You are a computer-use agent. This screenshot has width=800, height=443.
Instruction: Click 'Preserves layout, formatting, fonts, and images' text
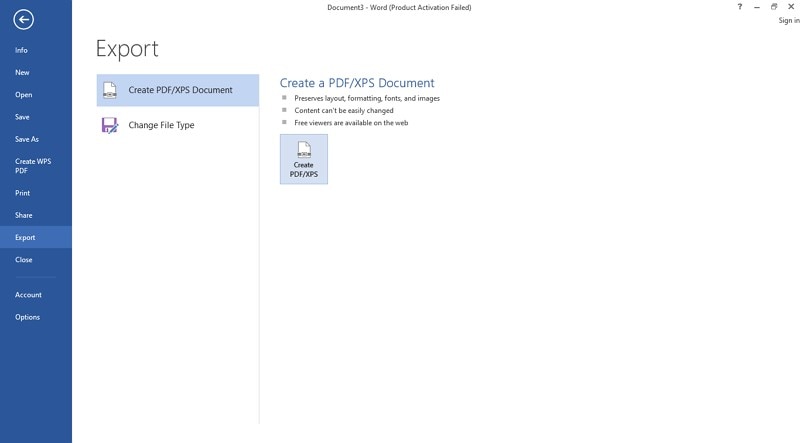tap(367, 99)
